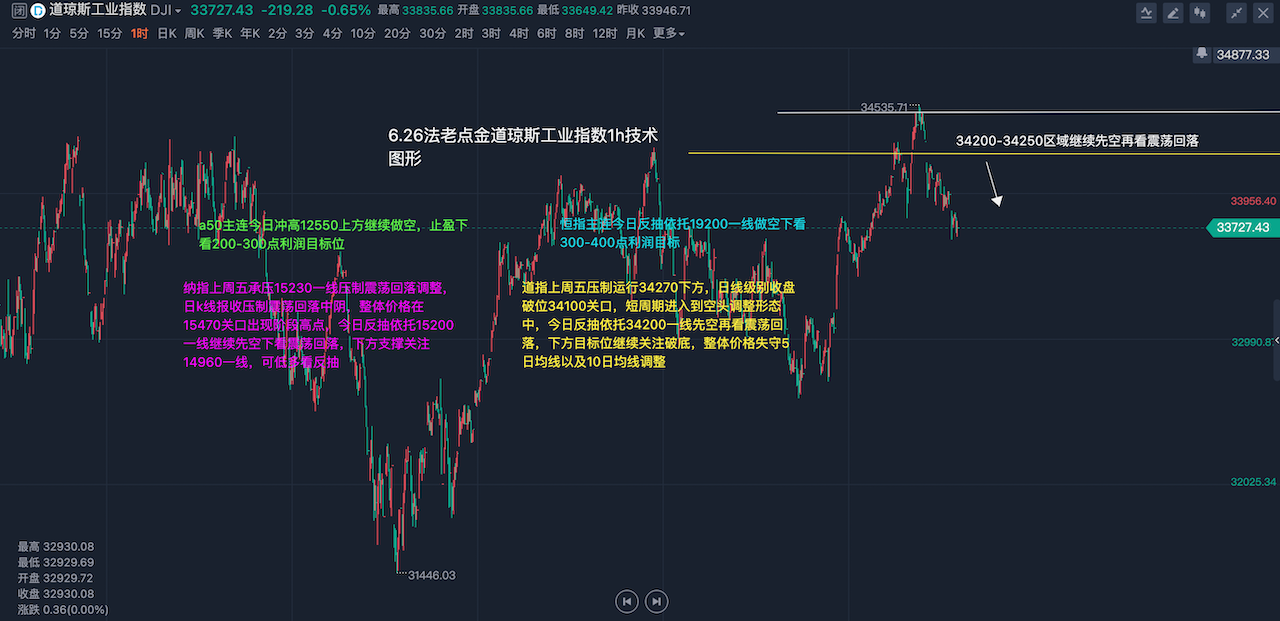The height and width of the screenshot is (621, 1280).
Task: Jump to the earliest candle
Action: pyautogui.click(x=627, y=601)
